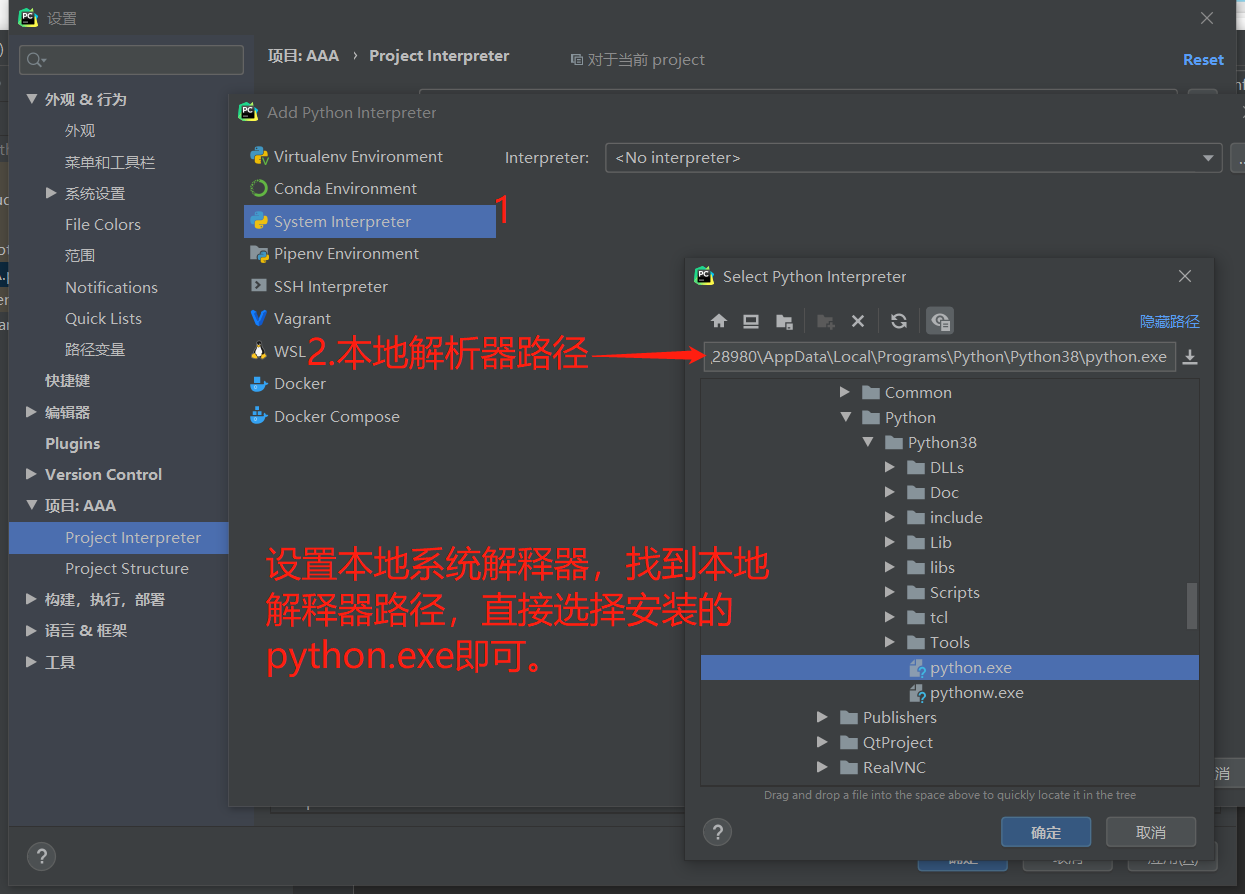1245x894 pixels.
Task: Open help via the question mark icon
Action: pyautogui.click(x=717, y=831)
